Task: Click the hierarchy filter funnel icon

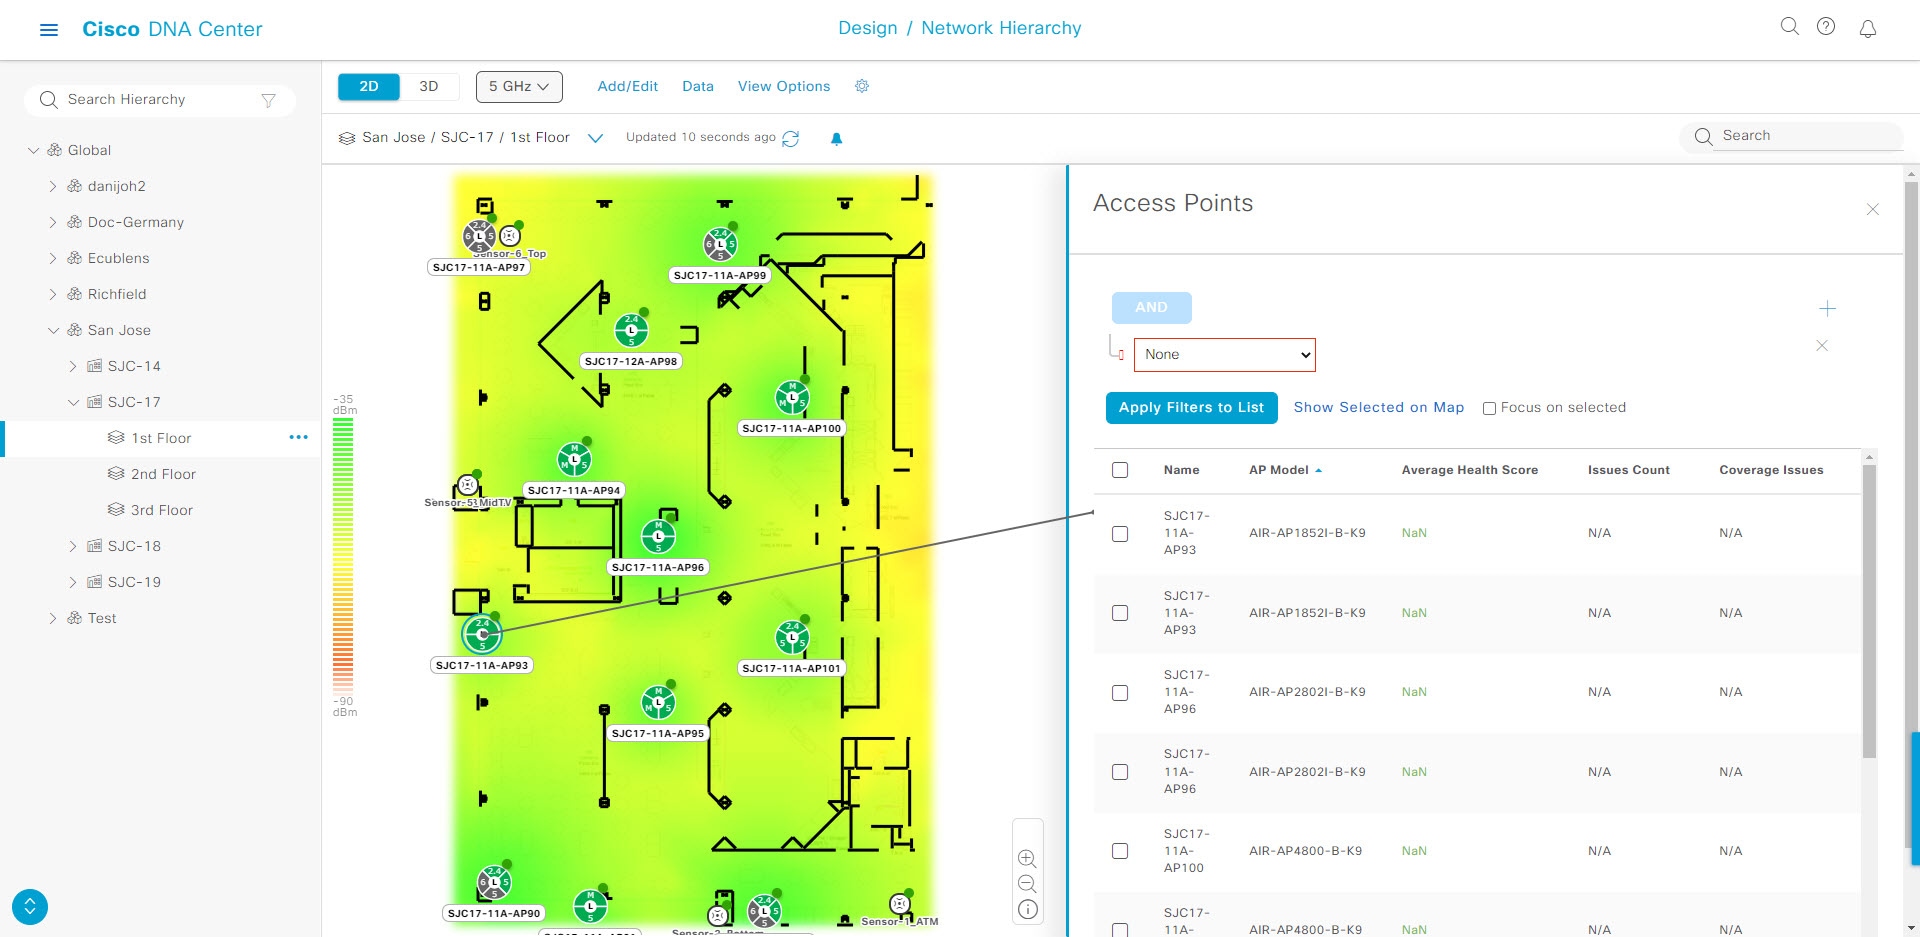Action: (268, 100)
